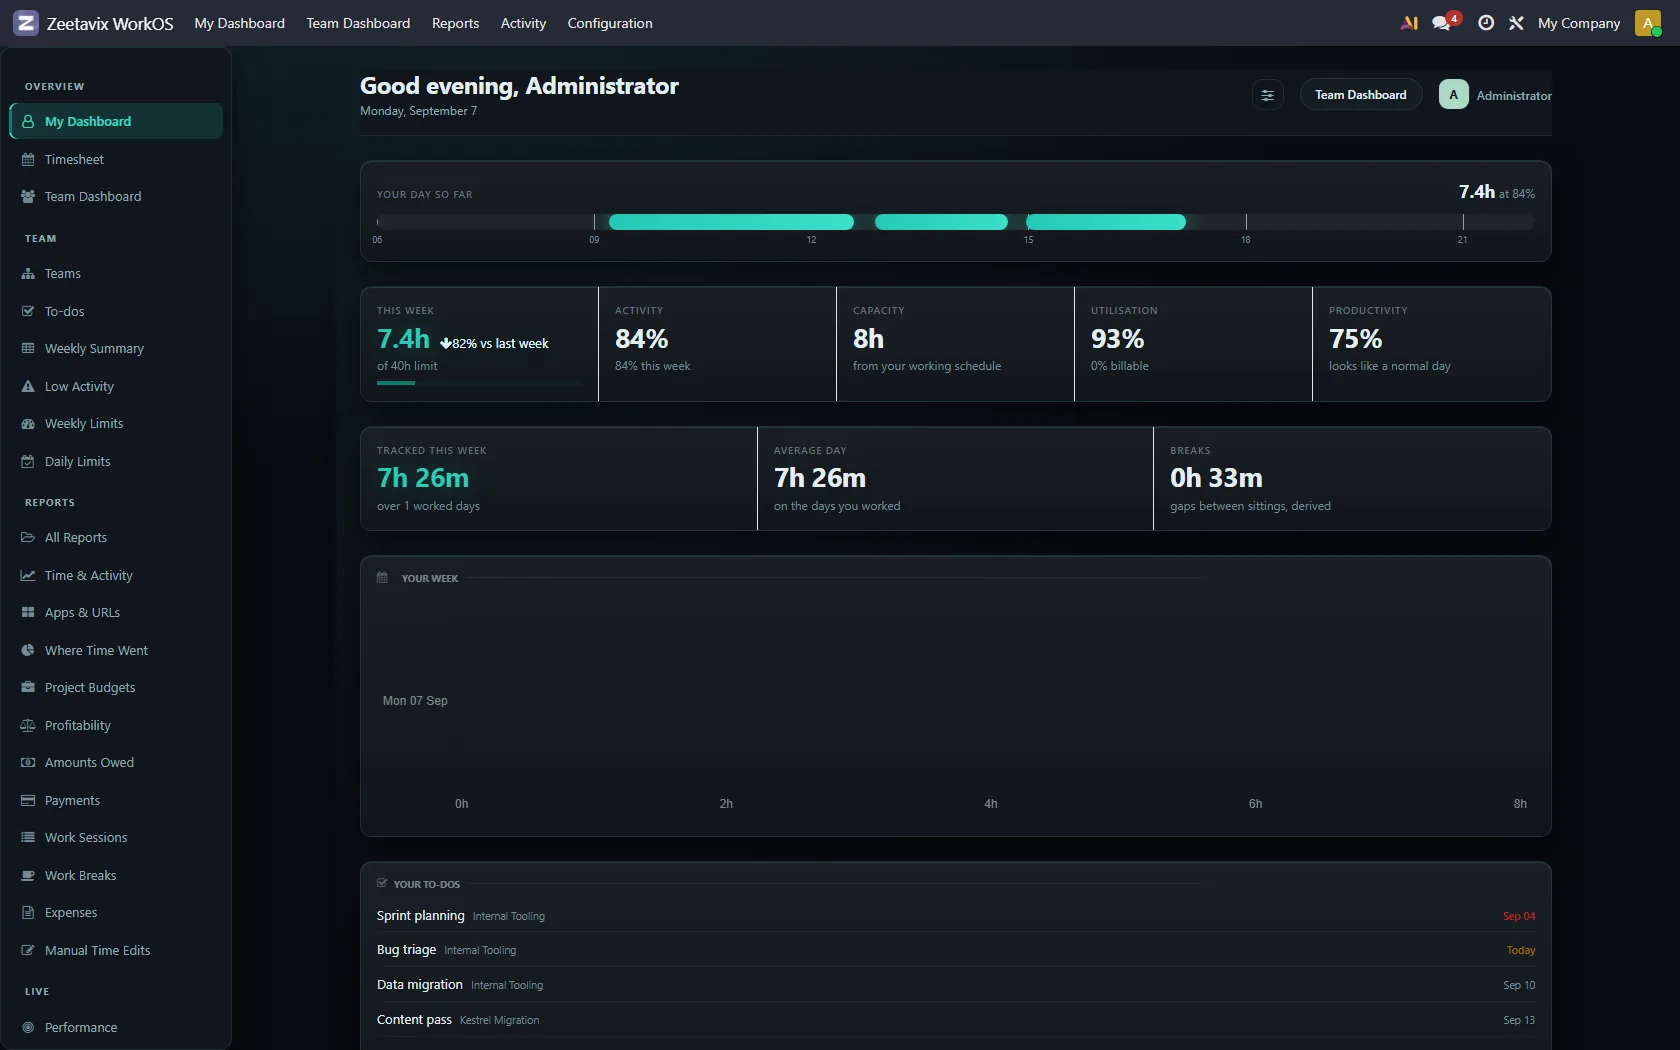Image resolution: width=1680 pixels, height=1050 pixels.
Task: Click the Tracked This Week 7h 26m card
Action: 559,479
